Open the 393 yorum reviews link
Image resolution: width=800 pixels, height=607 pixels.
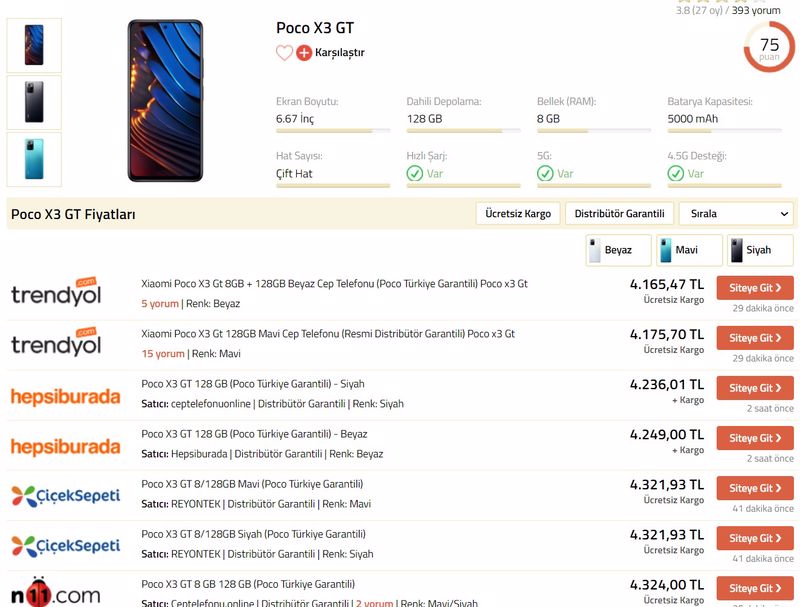point(756,10)
